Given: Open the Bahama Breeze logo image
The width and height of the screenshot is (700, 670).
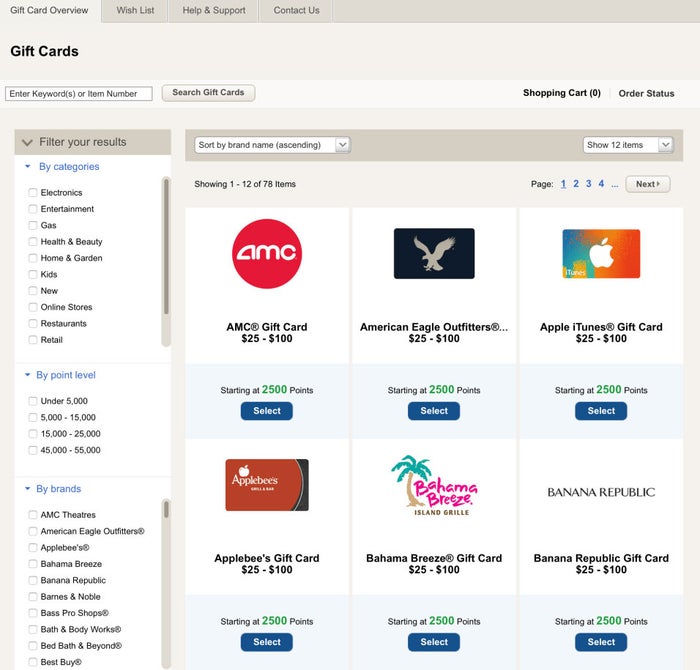Looking at the screenshot, I should pyautogui.click(x=434, y=486).
